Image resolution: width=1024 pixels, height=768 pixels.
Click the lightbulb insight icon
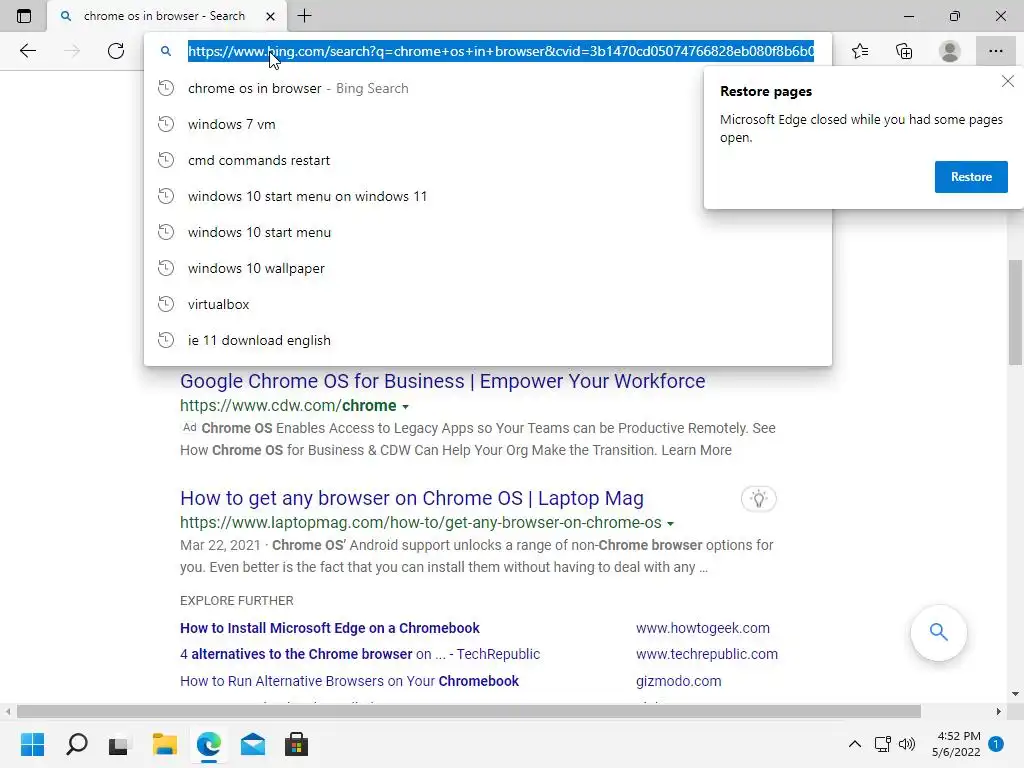tap(758, 499)
